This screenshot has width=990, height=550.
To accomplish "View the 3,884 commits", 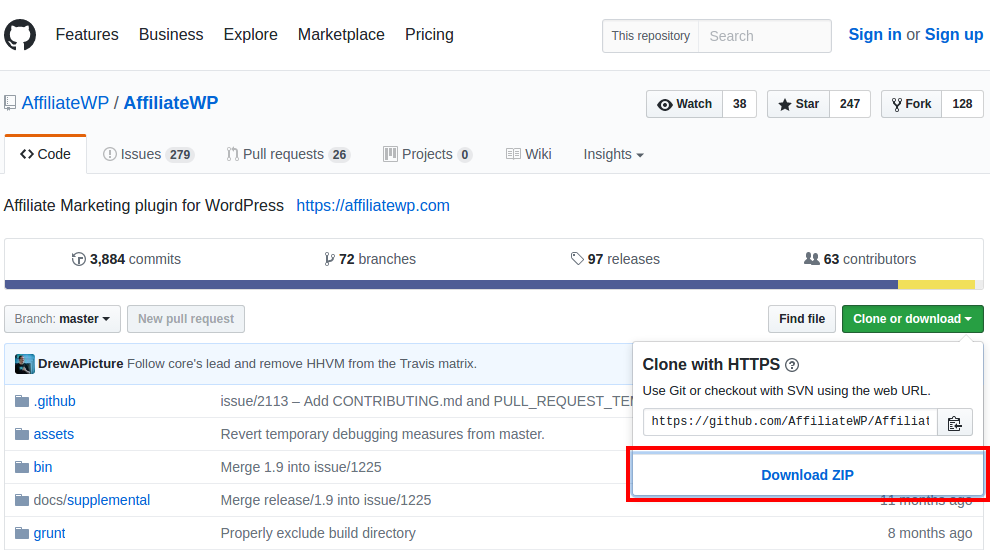I will tap(126, 259).
